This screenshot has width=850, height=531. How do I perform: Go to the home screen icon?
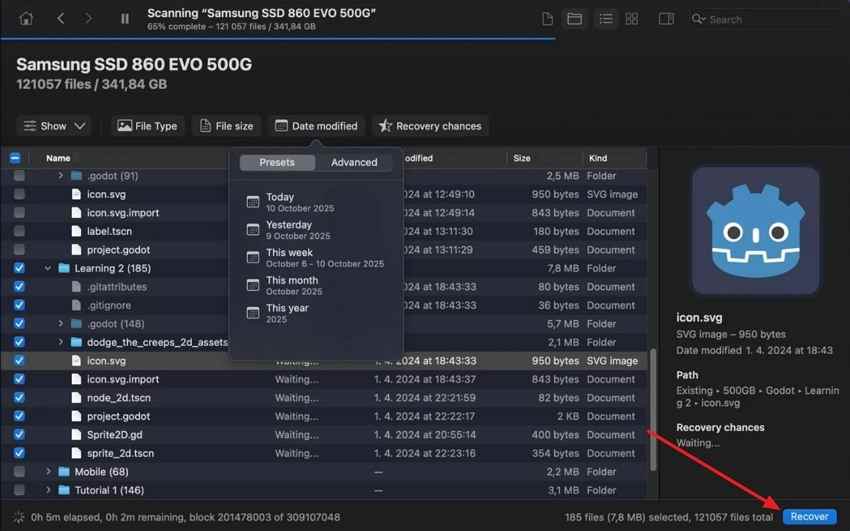pyautogui.click(x=26, y=19)
